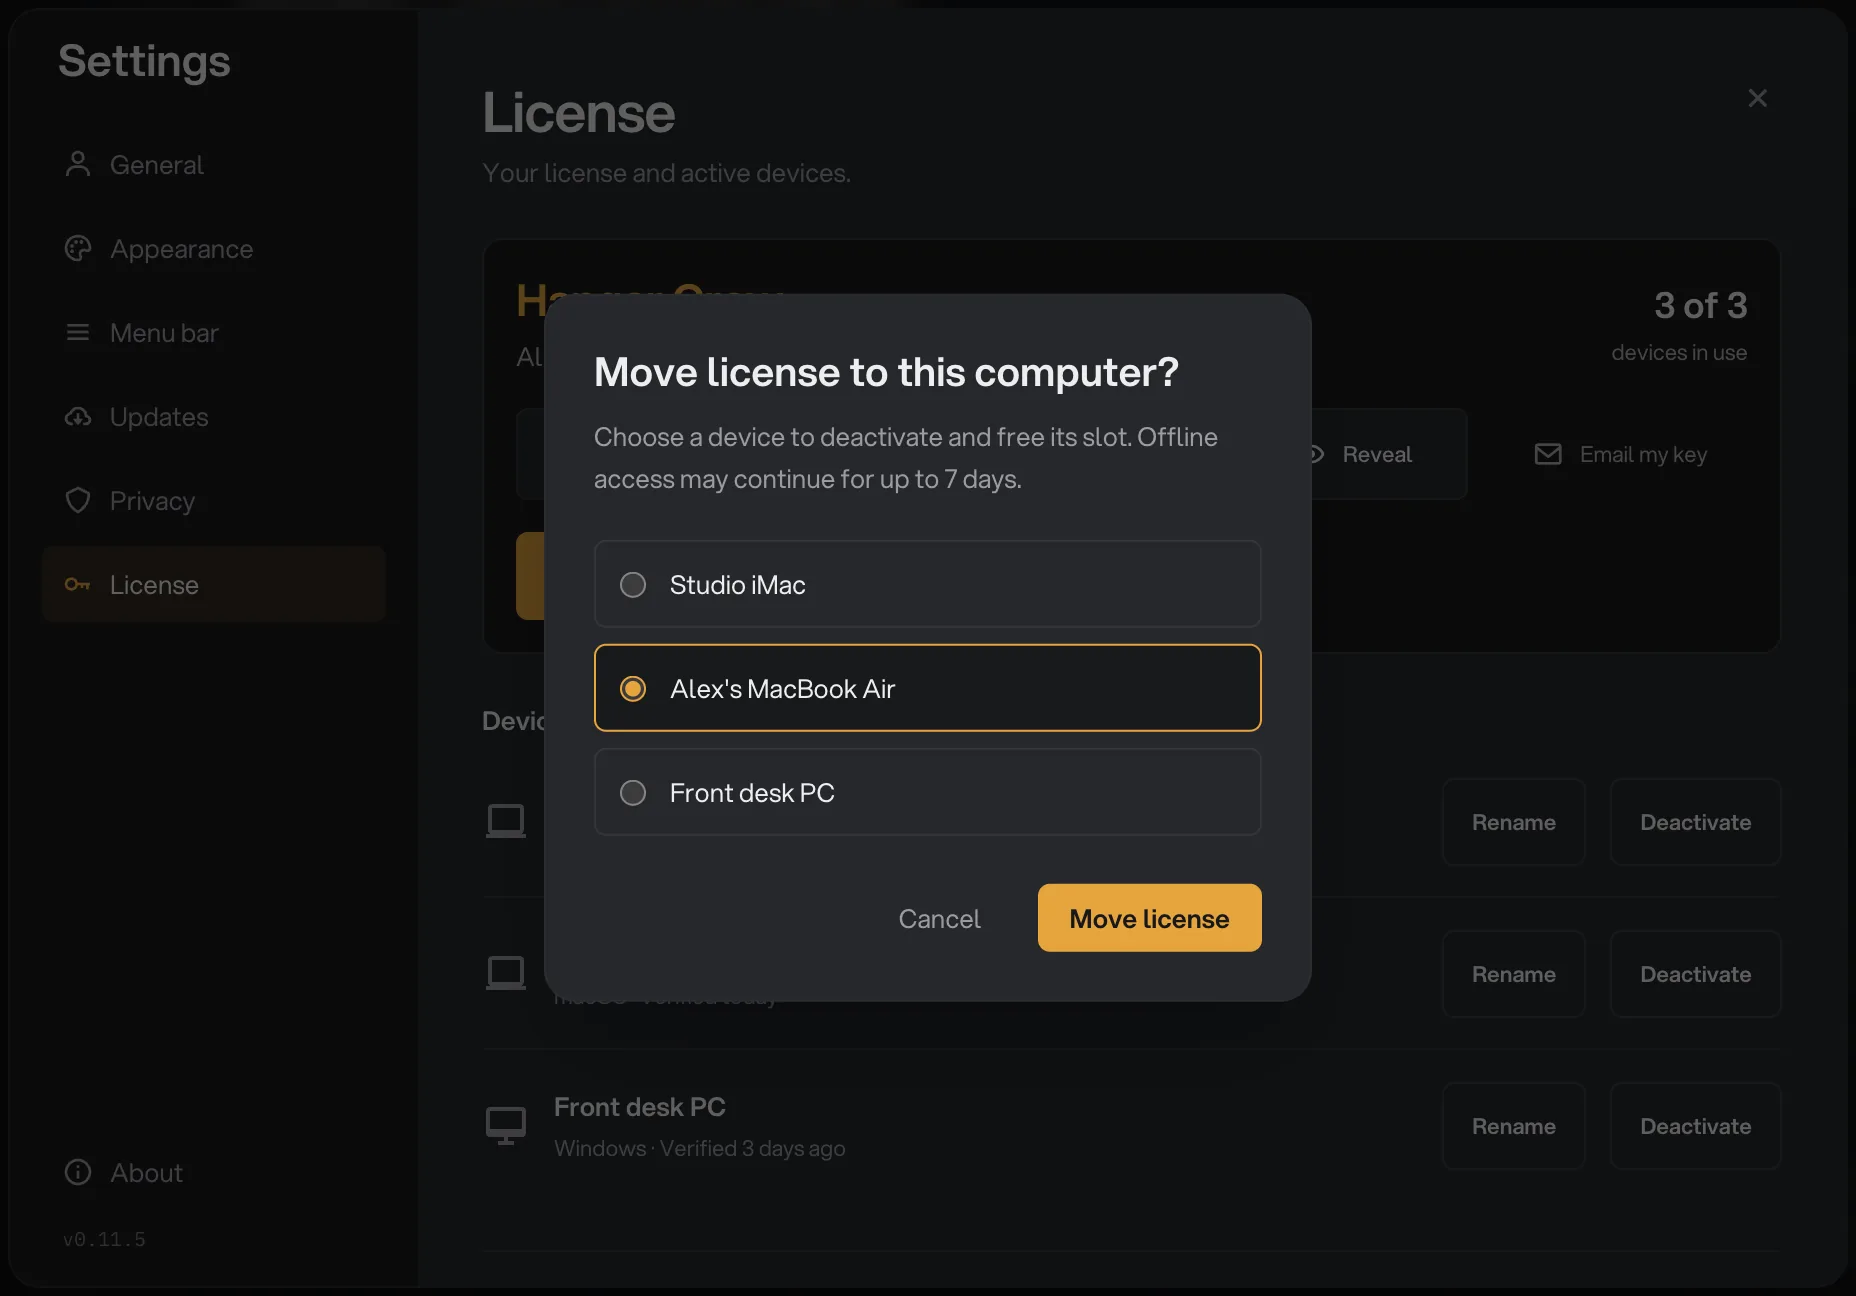
Task: Close the settings window with X
Action: (1757, 98)
